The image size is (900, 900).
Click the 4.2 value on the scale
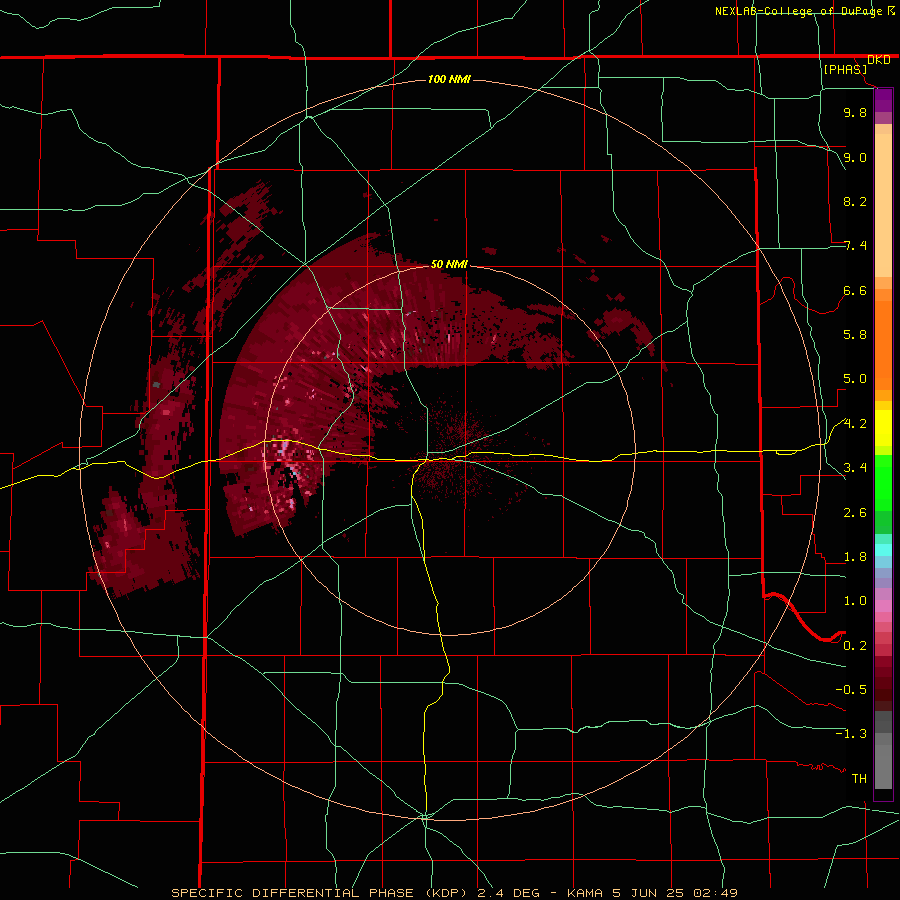855,424
